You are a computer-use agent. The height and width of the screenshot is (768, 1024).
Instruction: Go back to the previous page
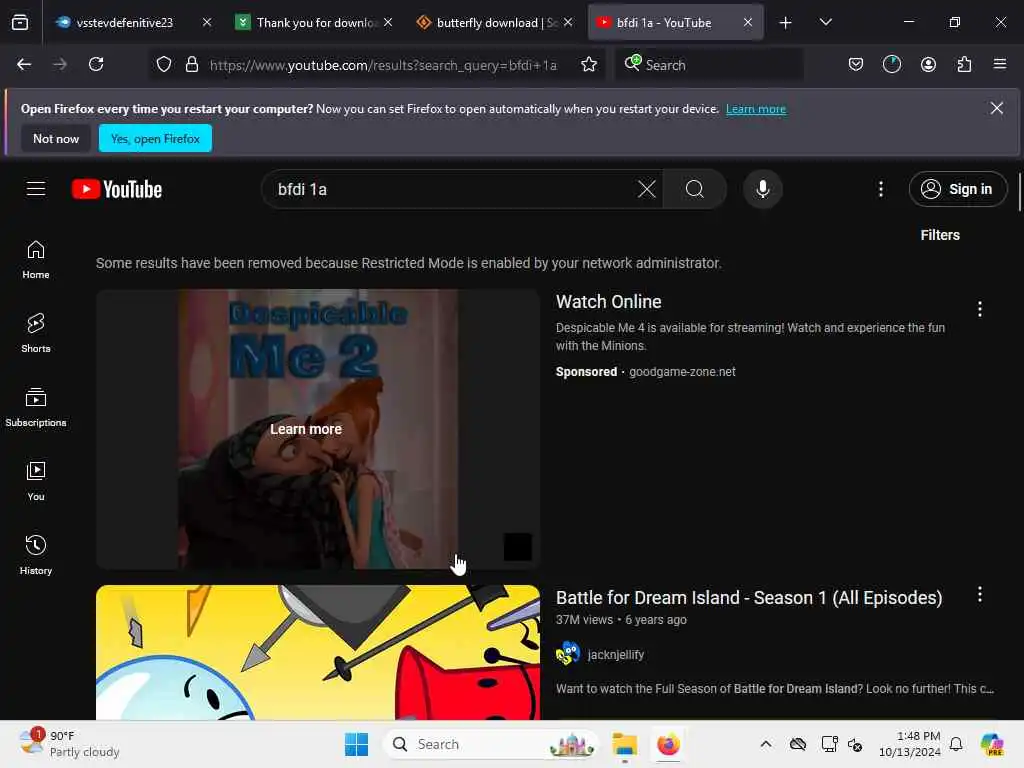click(x=24, y=64)
